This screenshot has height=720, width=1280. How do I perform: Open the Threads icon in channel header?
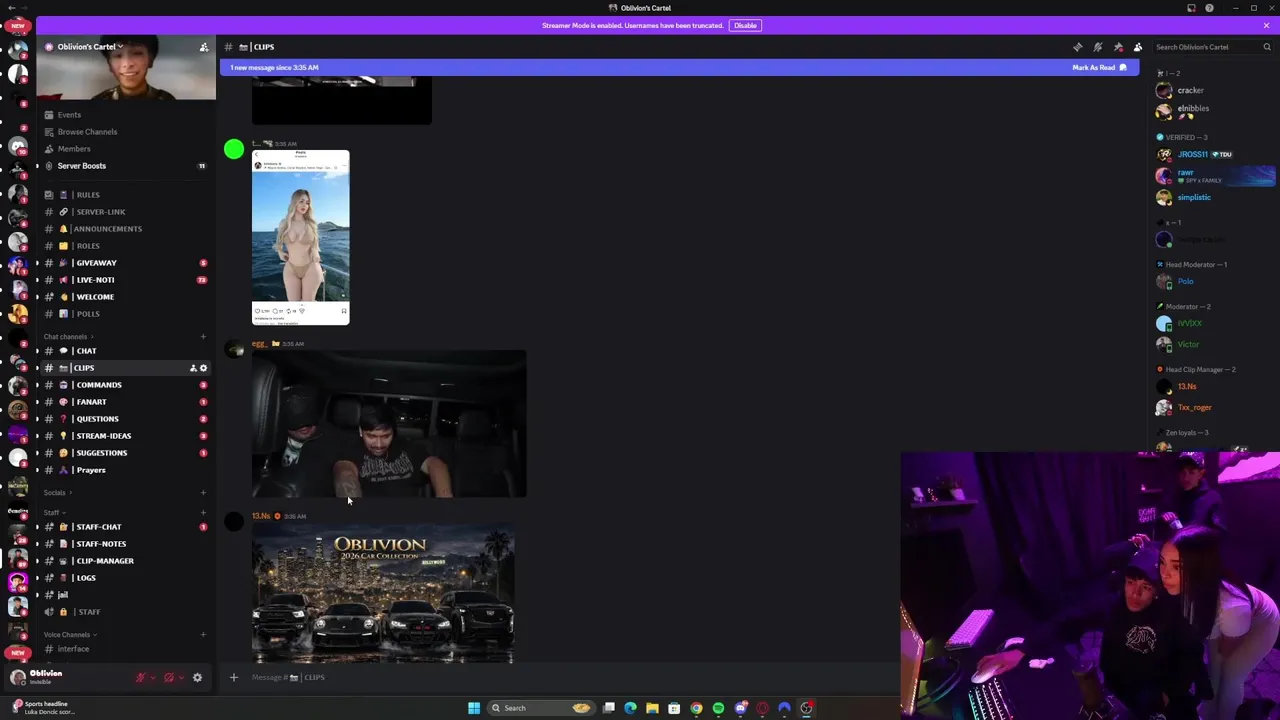point(1077,47)
